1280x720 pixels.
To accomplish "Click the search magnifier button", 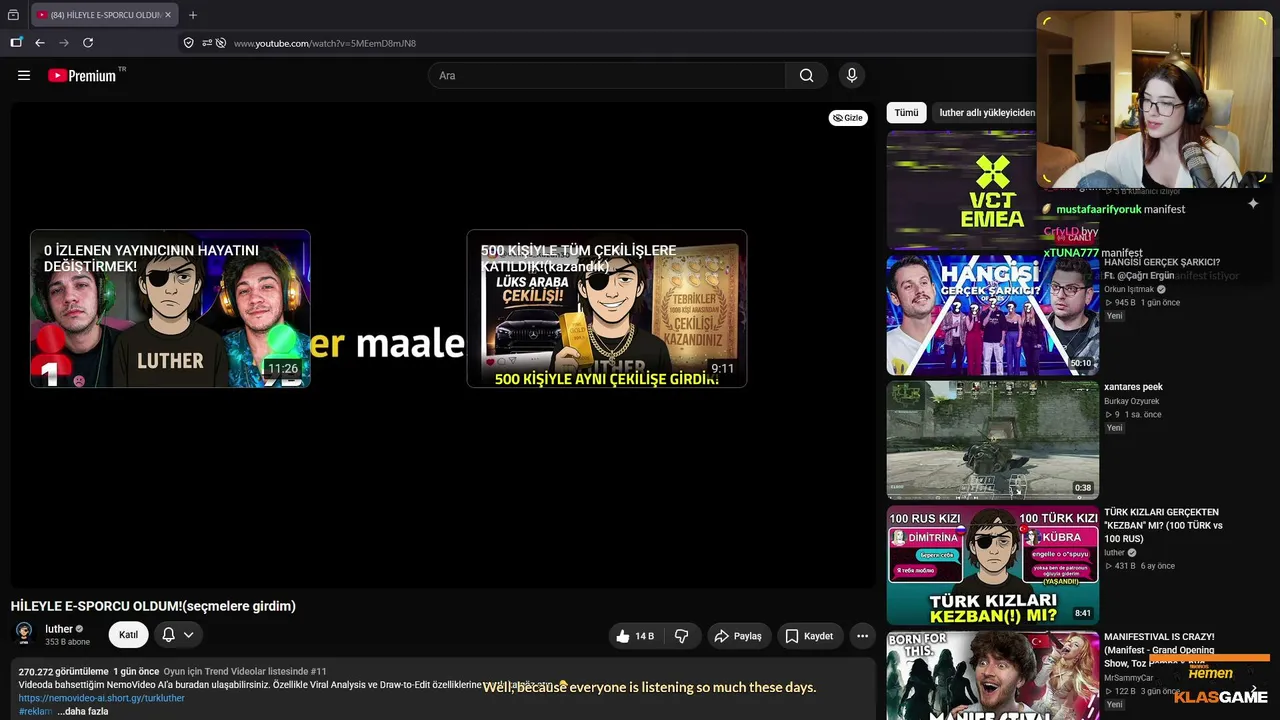I will click(806, 75).
